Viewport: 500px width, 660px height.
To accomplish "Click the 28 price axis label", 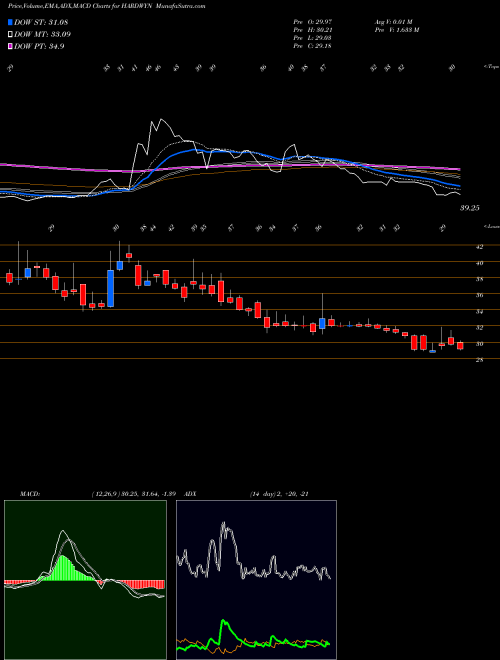I will pos(479,360).
